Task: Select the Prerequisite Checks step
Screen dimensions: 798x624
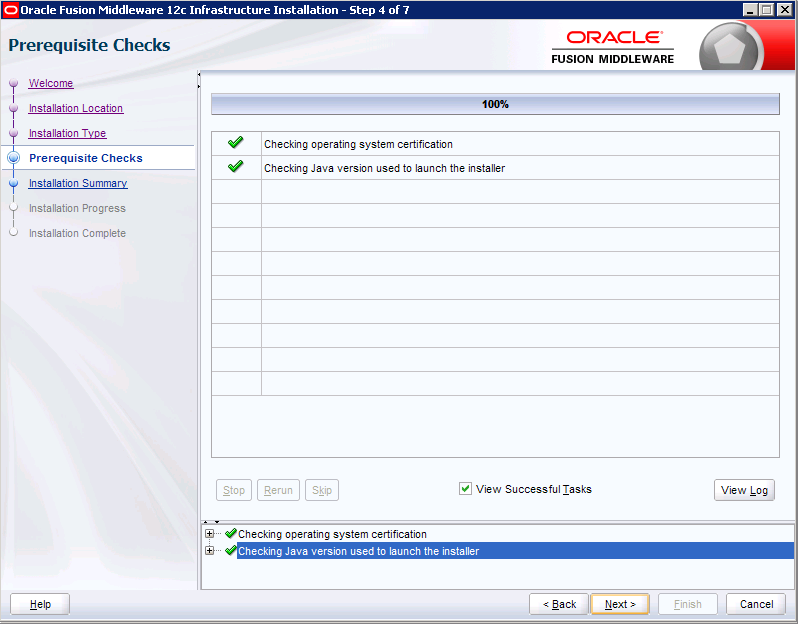Action: (86, 158)
